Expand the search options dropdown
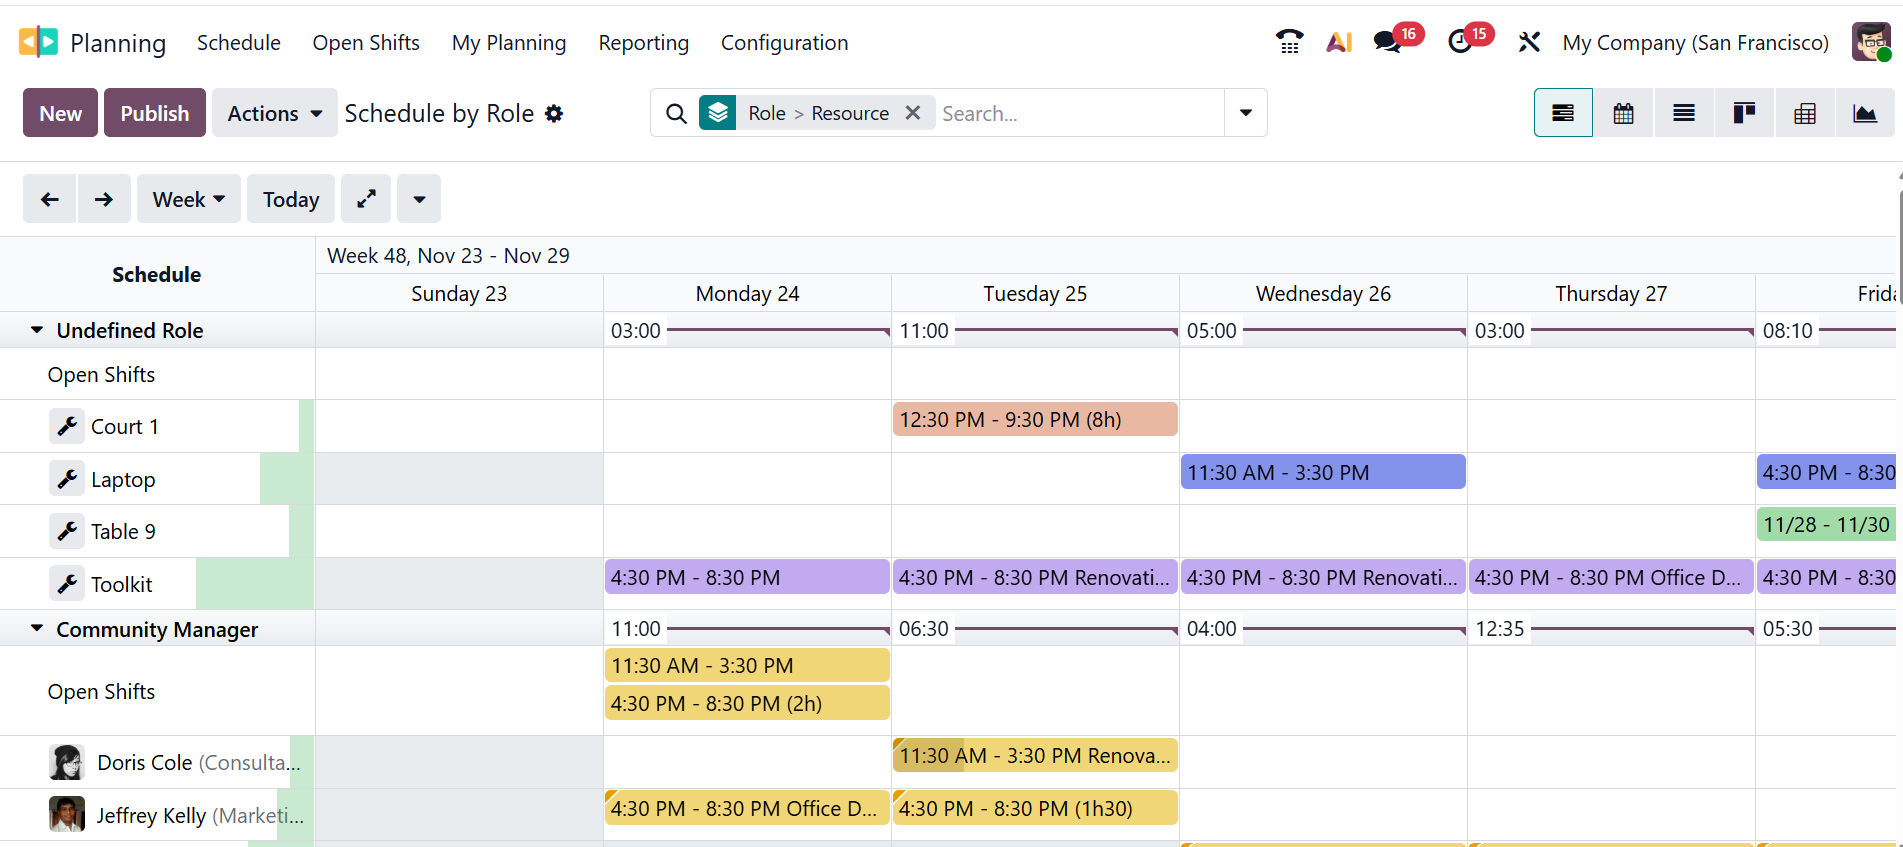Viewport: 1903px width, 847px height. (1245, 113)
